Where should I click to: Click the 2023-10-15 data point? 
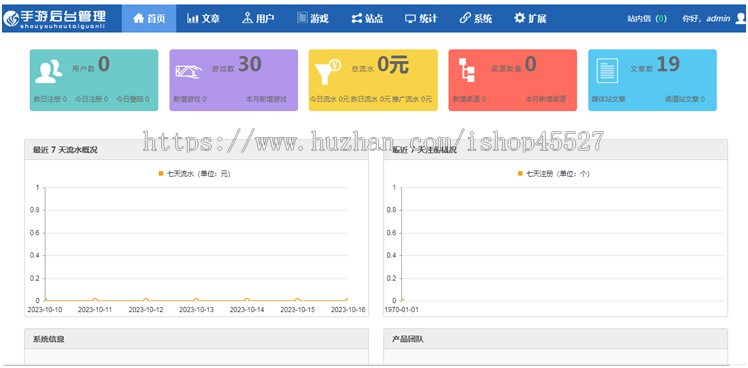click(298, 301)
